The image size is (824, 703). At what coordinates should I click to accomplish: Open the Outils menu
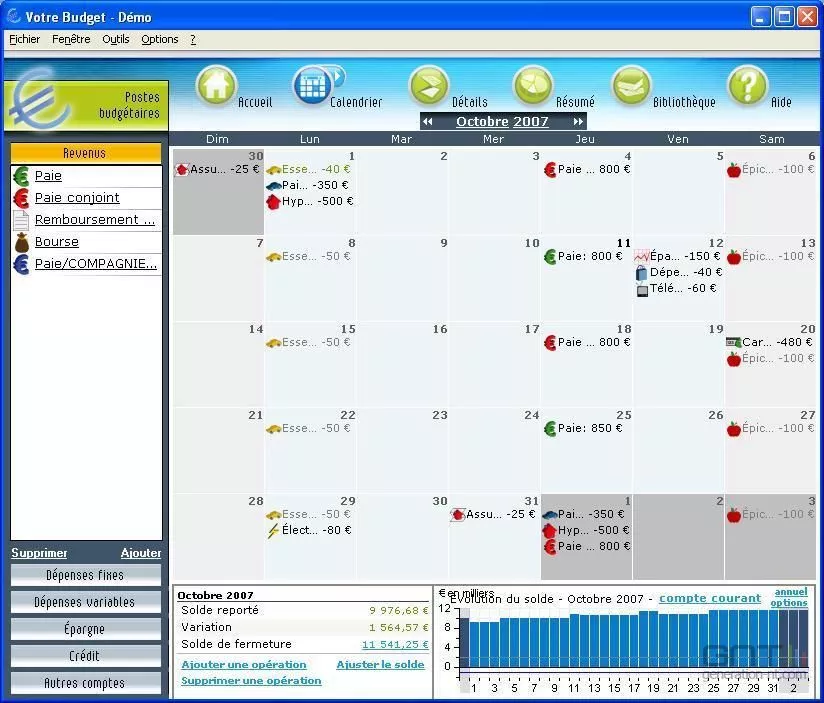(x=116, y=39)
